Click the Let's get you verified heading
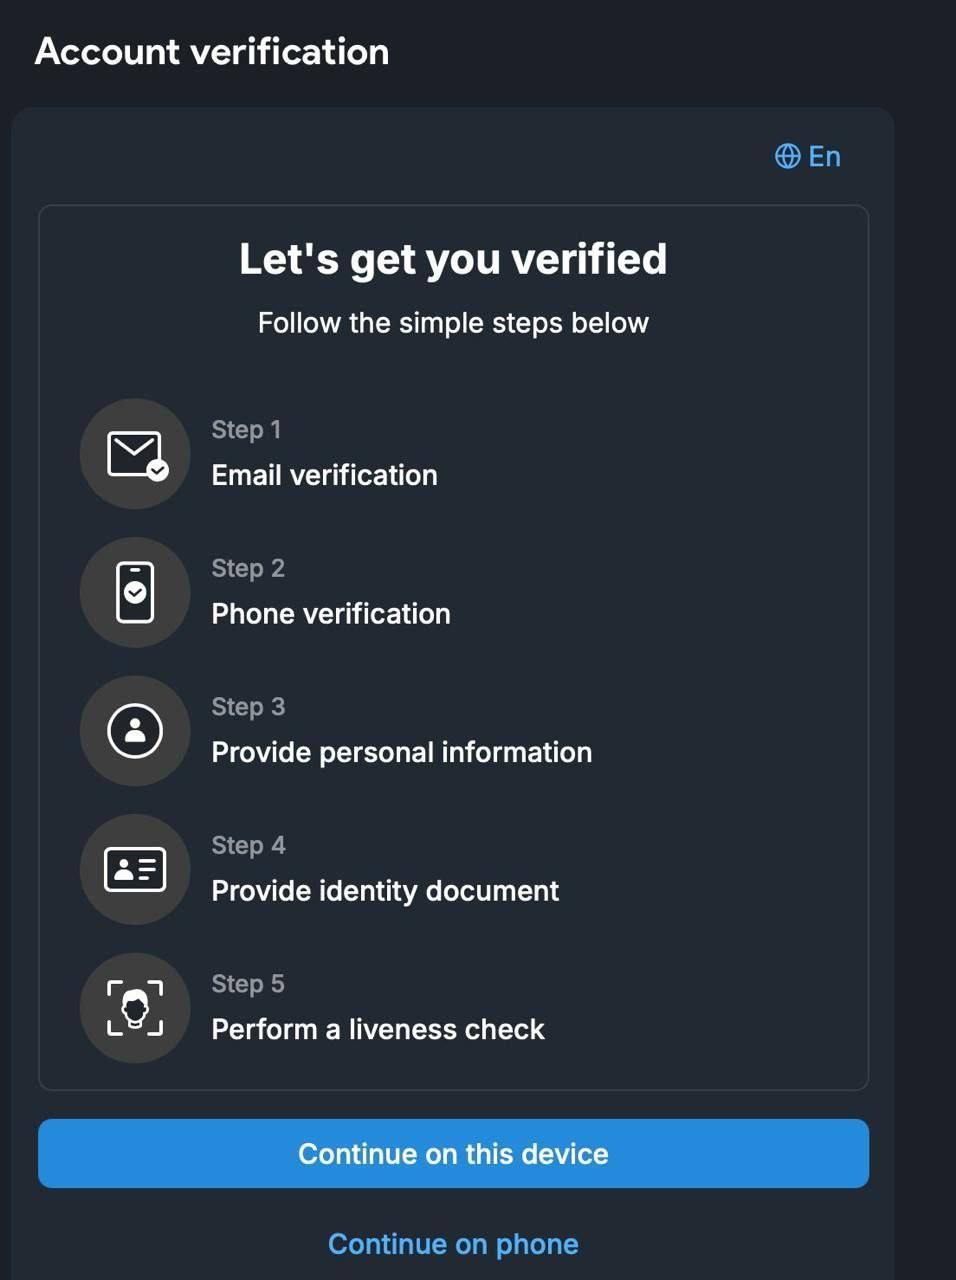This screenshot has width=956, height=1280. (x=453, y=259)
